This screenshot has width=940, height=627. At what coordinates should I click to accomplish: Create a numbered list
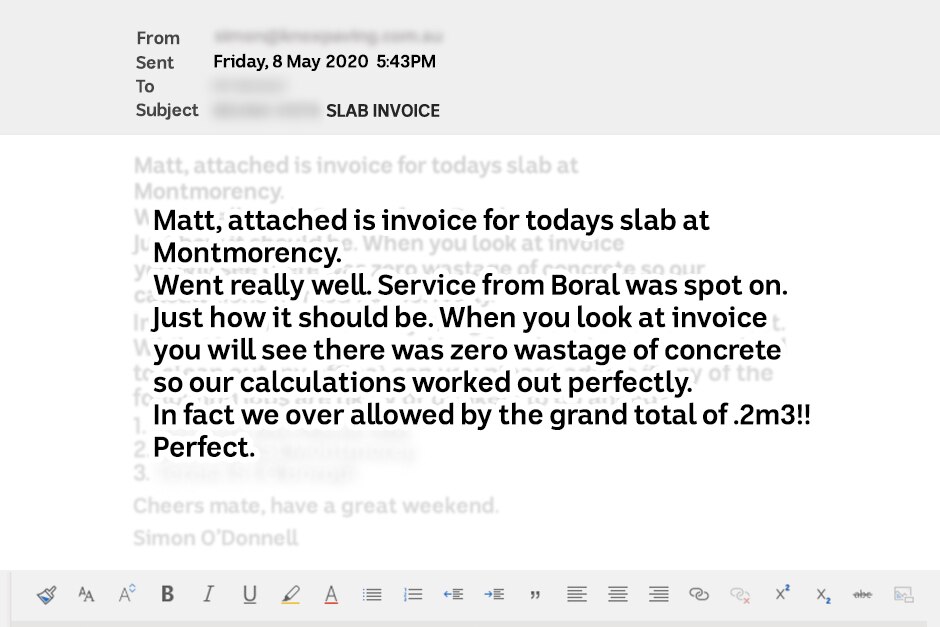click(x=412, y=593)
